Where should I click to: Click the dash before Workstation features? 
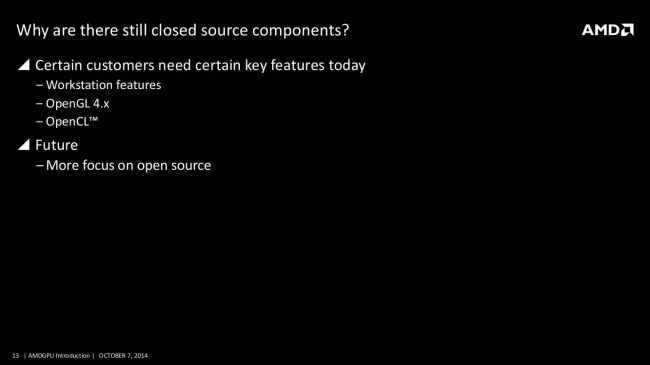(x=39, y=85)
